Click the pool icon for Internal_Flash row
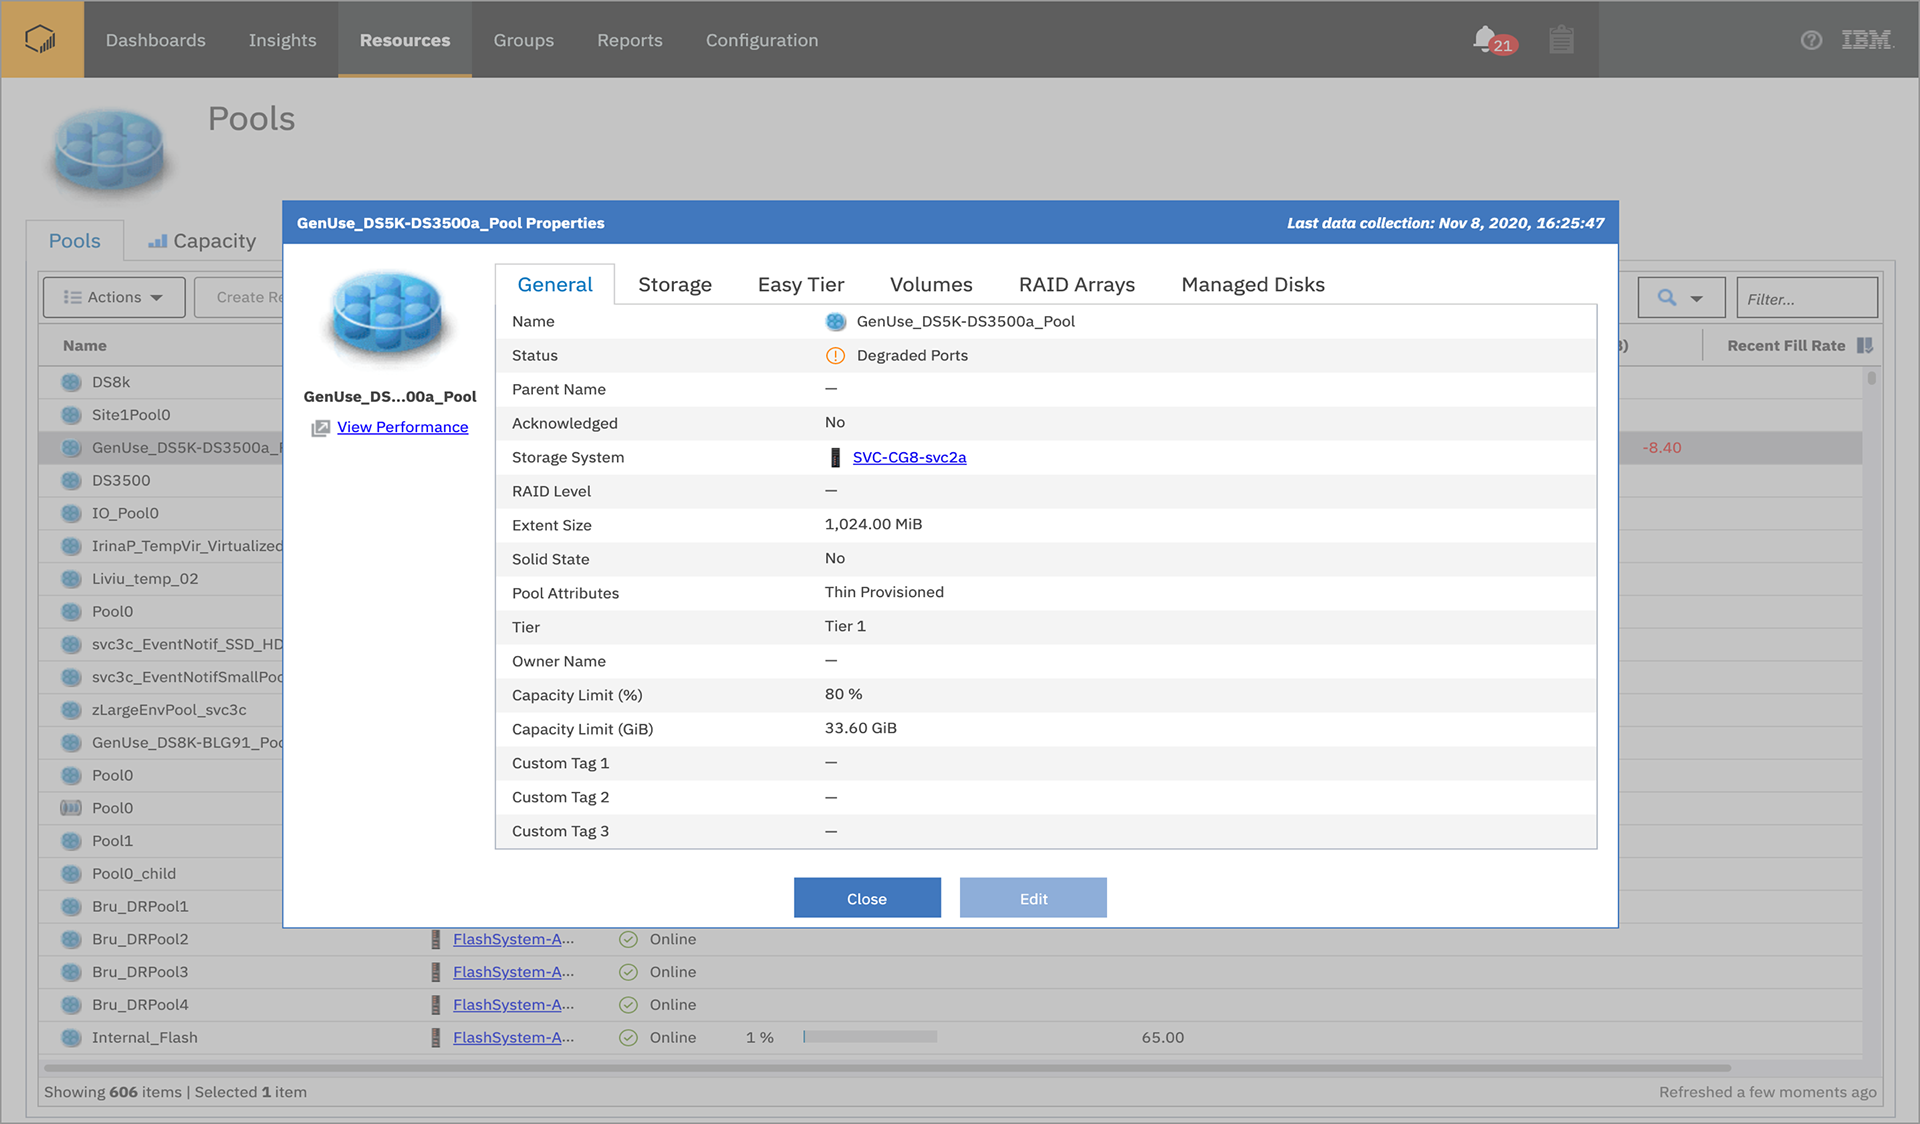 coord(71,1038)
